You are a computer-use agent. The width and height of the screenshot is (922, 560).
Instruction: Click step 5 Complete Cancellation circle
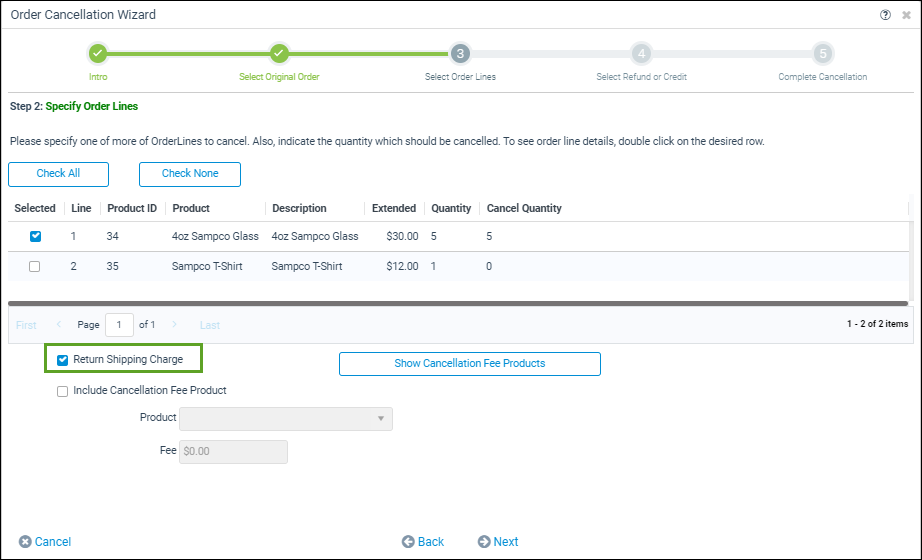coord(823,54)
